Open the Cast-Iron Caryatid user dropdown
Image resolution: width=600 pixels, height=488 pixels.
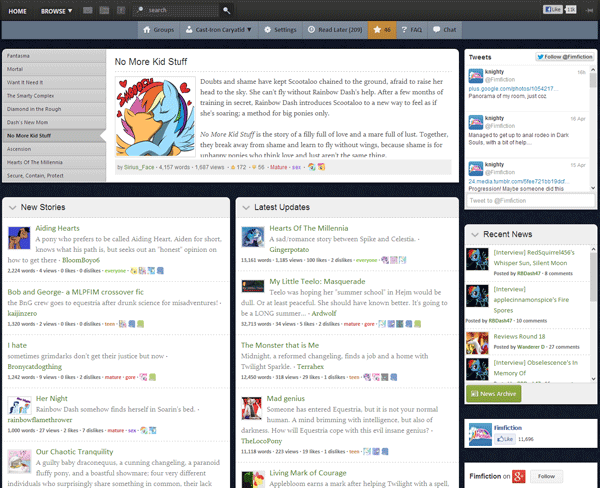pyautogui.click(x=218, y=29)
